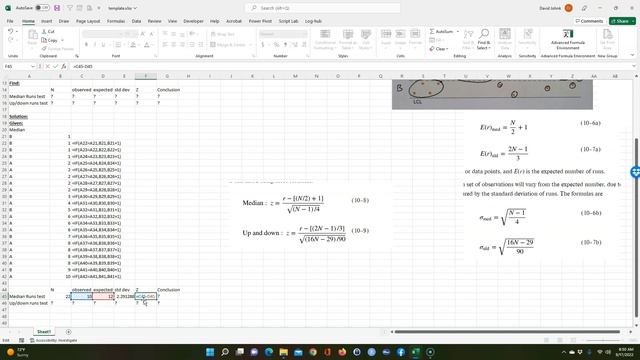Click the Save icon in title bar
Image resolution: width=640 pixels, height=360 pixels.
tap(57, 8)
